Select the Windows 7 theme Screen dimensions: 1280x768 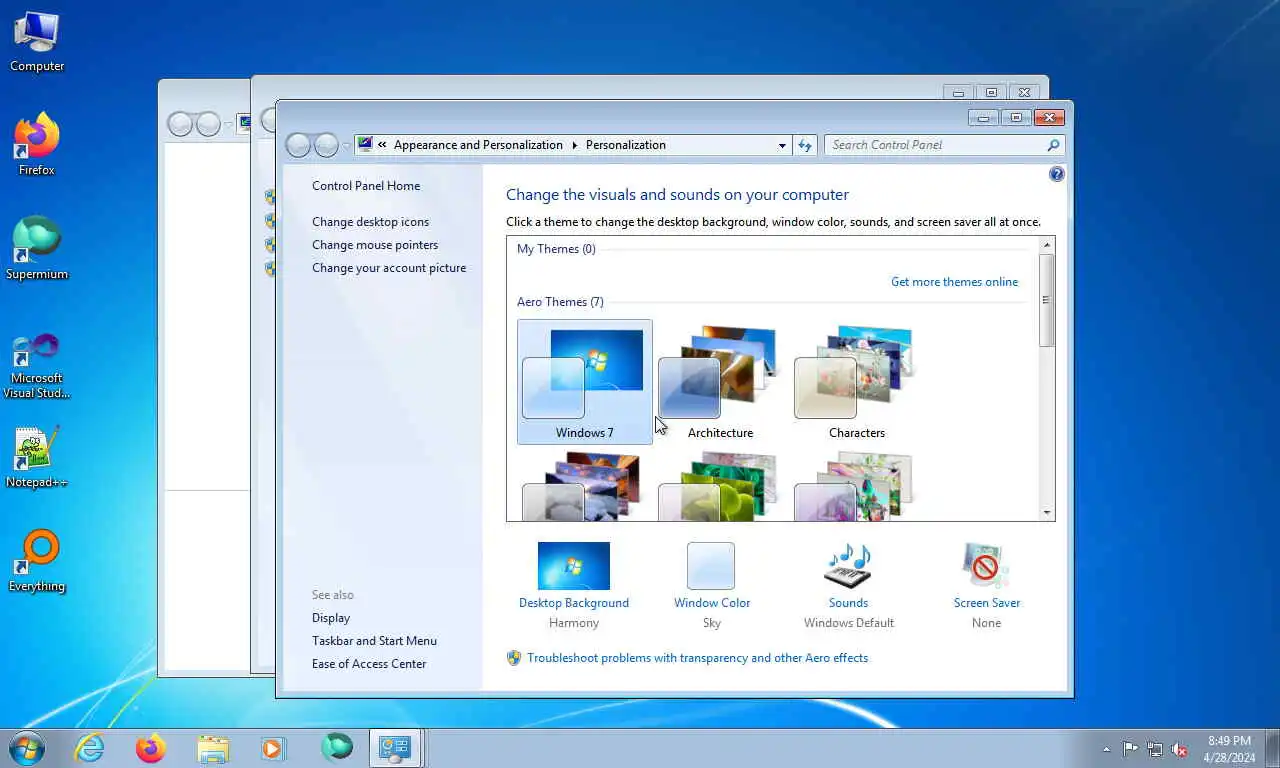pos(585,382)
